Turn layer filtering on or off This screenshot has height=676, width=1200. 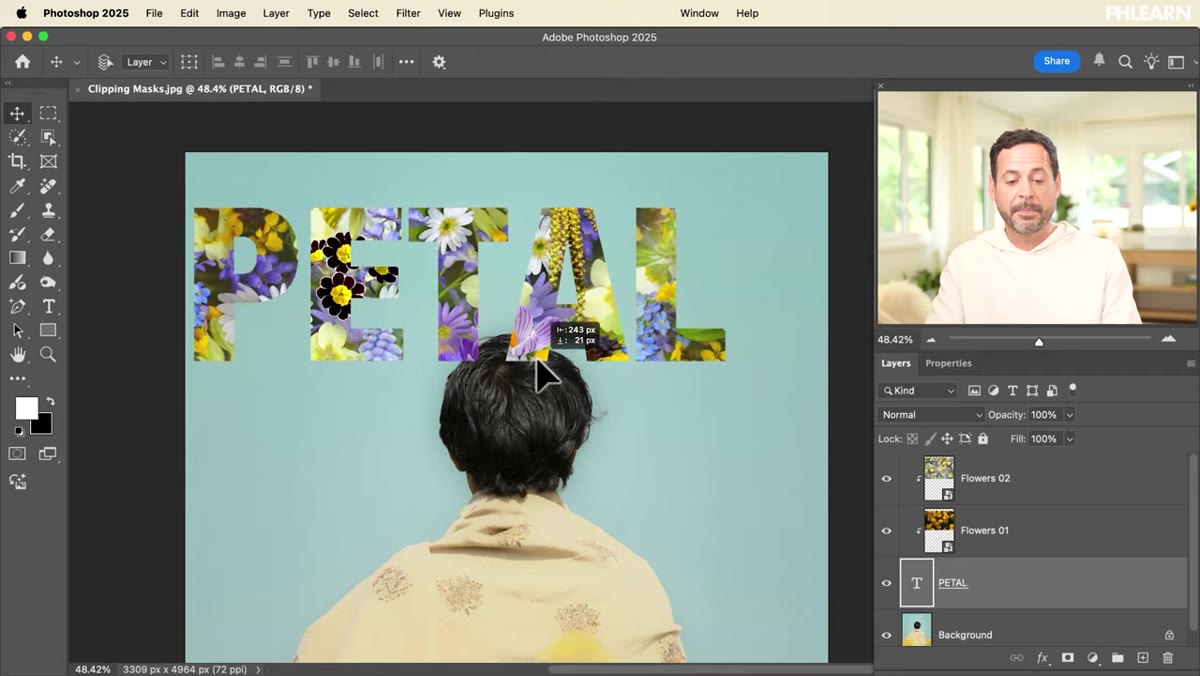pyautogui.click(x=1073, y=390)
